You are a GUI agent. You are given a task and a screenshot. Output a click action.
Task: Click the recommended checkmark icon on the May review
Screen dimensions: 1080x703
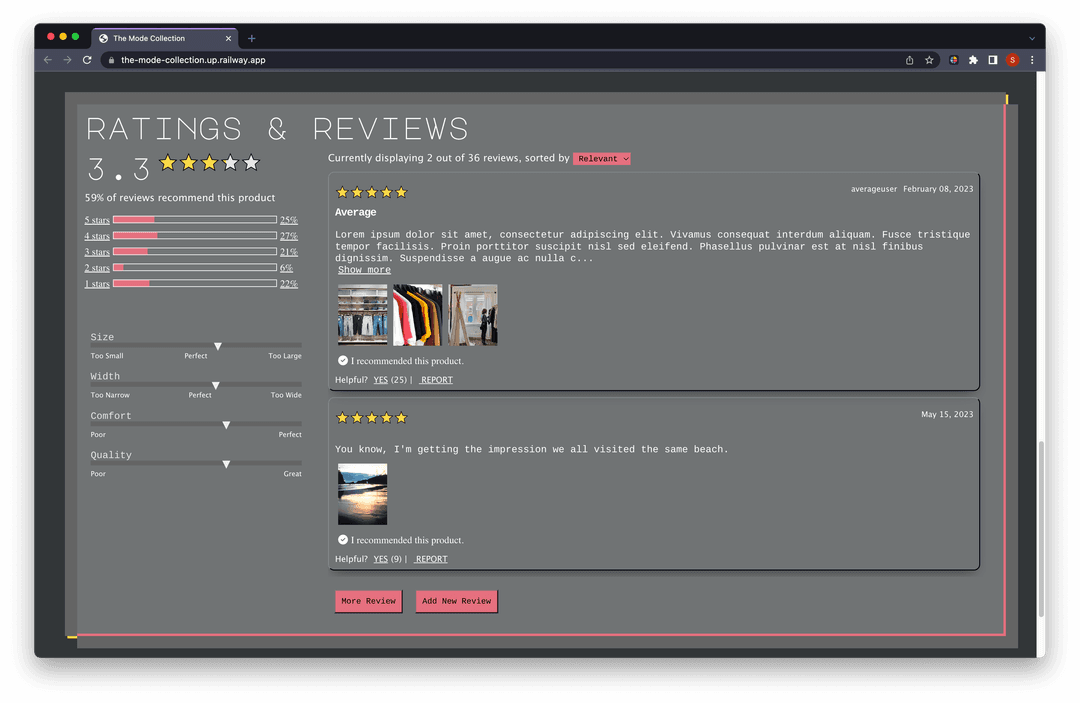pos(342,539)
